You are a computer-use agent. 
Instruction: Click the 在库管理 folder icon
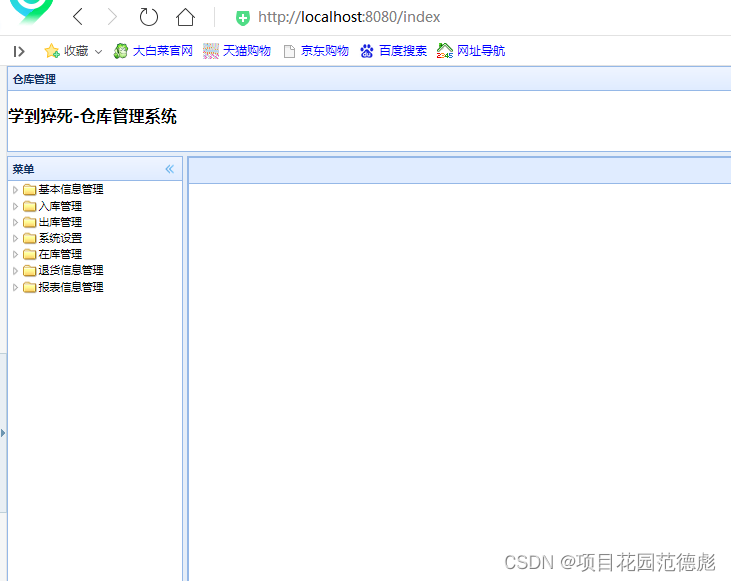[29, 254]
